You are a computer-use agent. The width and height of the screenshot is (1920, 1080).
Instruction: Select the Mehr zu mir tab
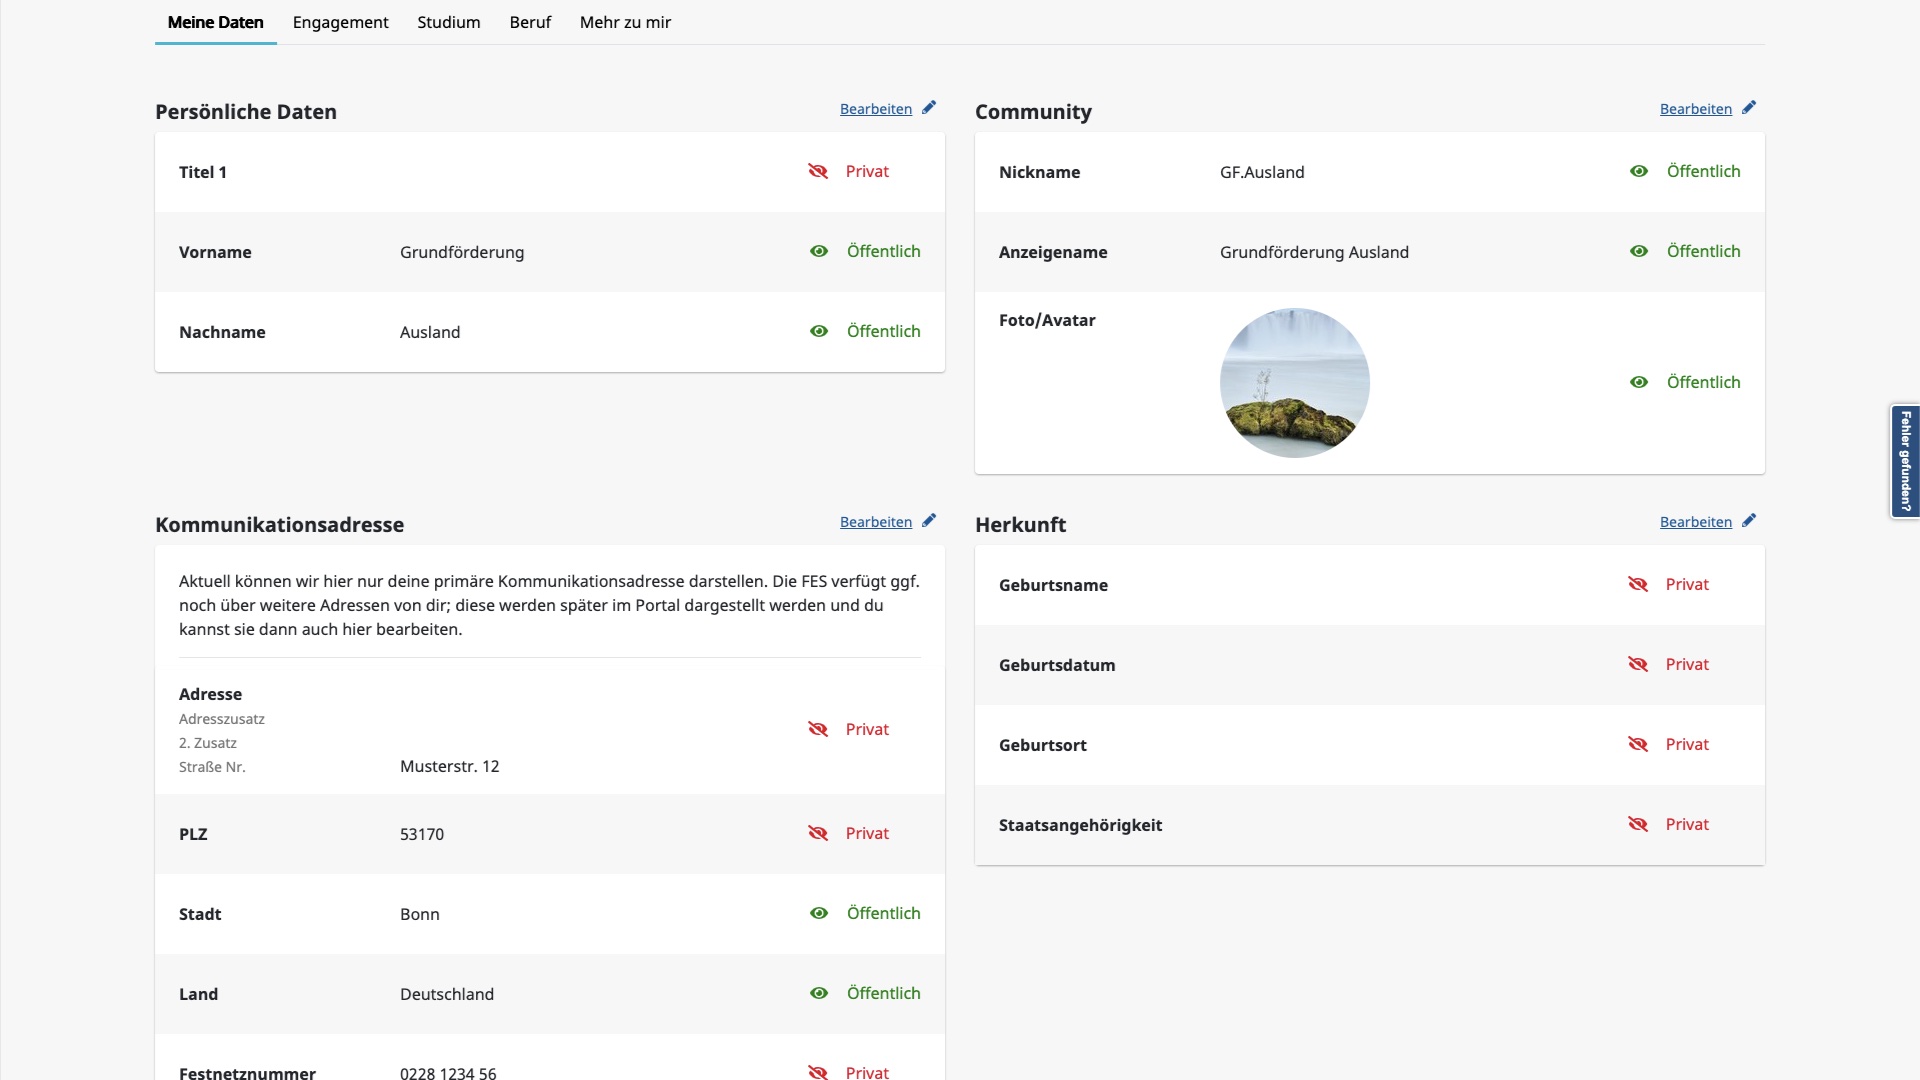click(x=625, y=22)
